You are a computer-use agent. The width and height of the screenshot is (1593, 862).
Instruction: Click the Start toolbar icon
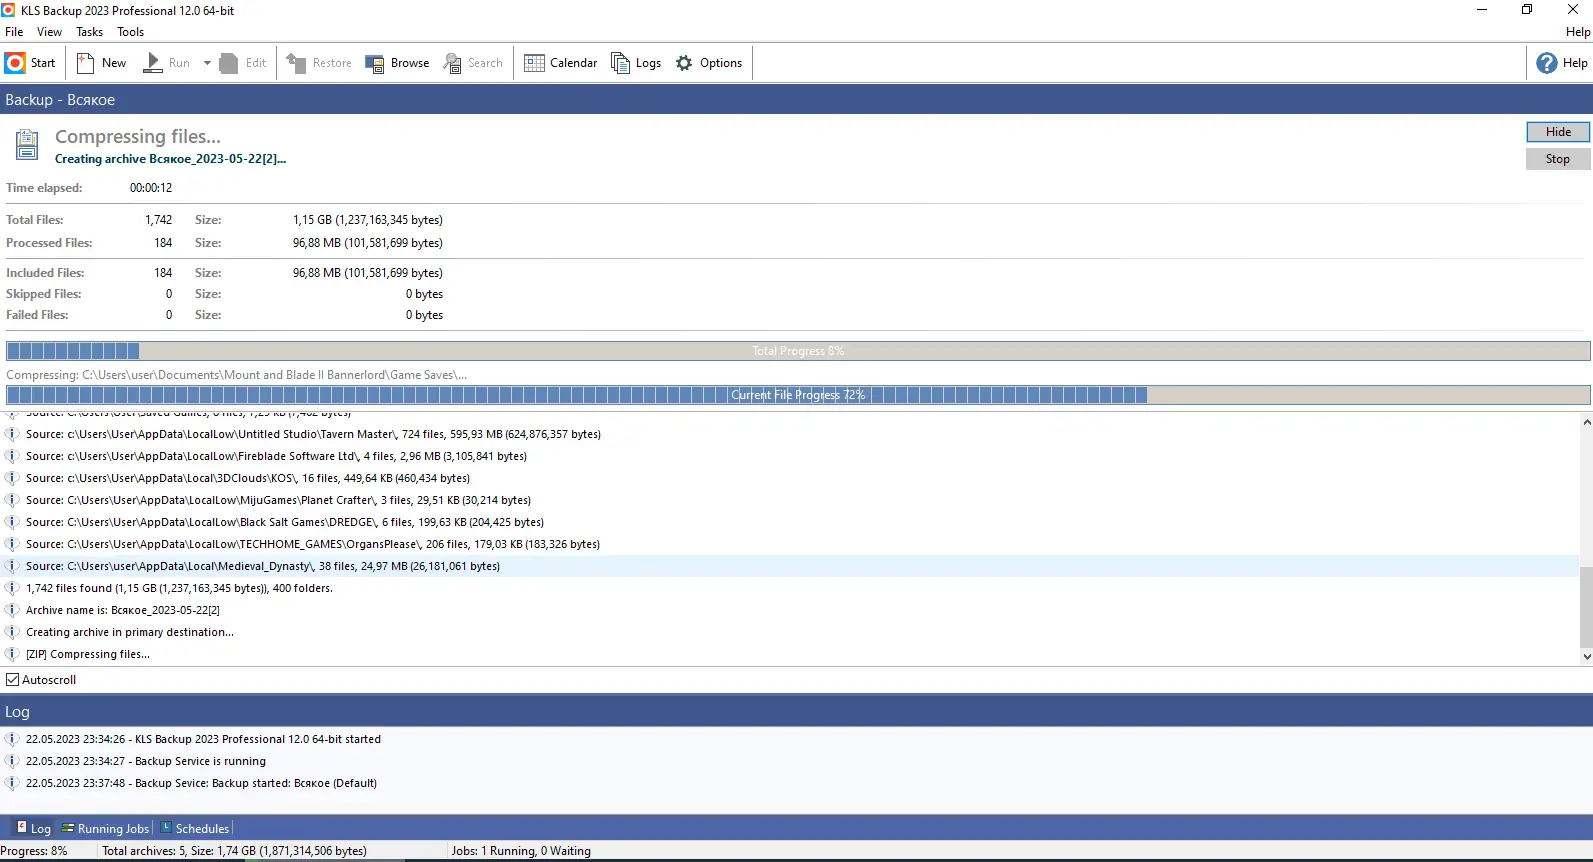15,63
